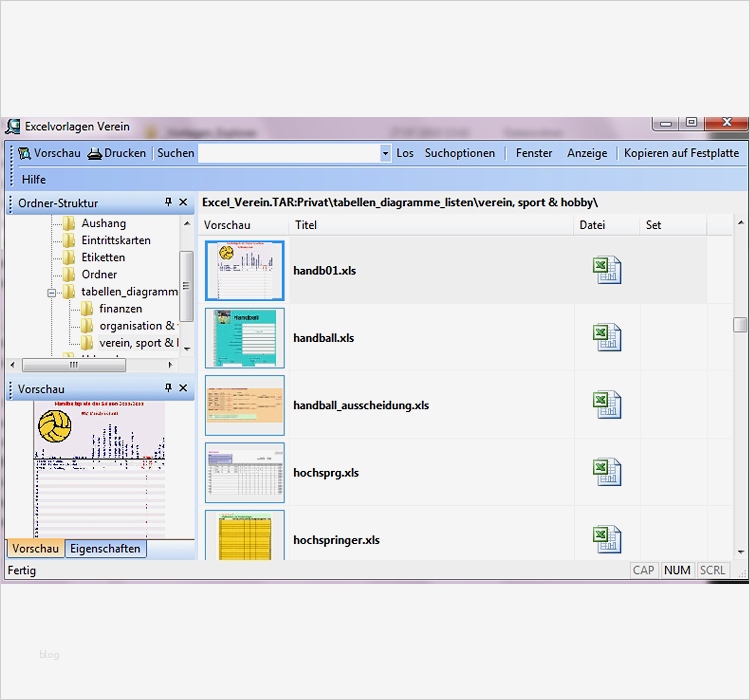Click the Drucken printer button
The image size is (750, 700).
click(117, 153)
